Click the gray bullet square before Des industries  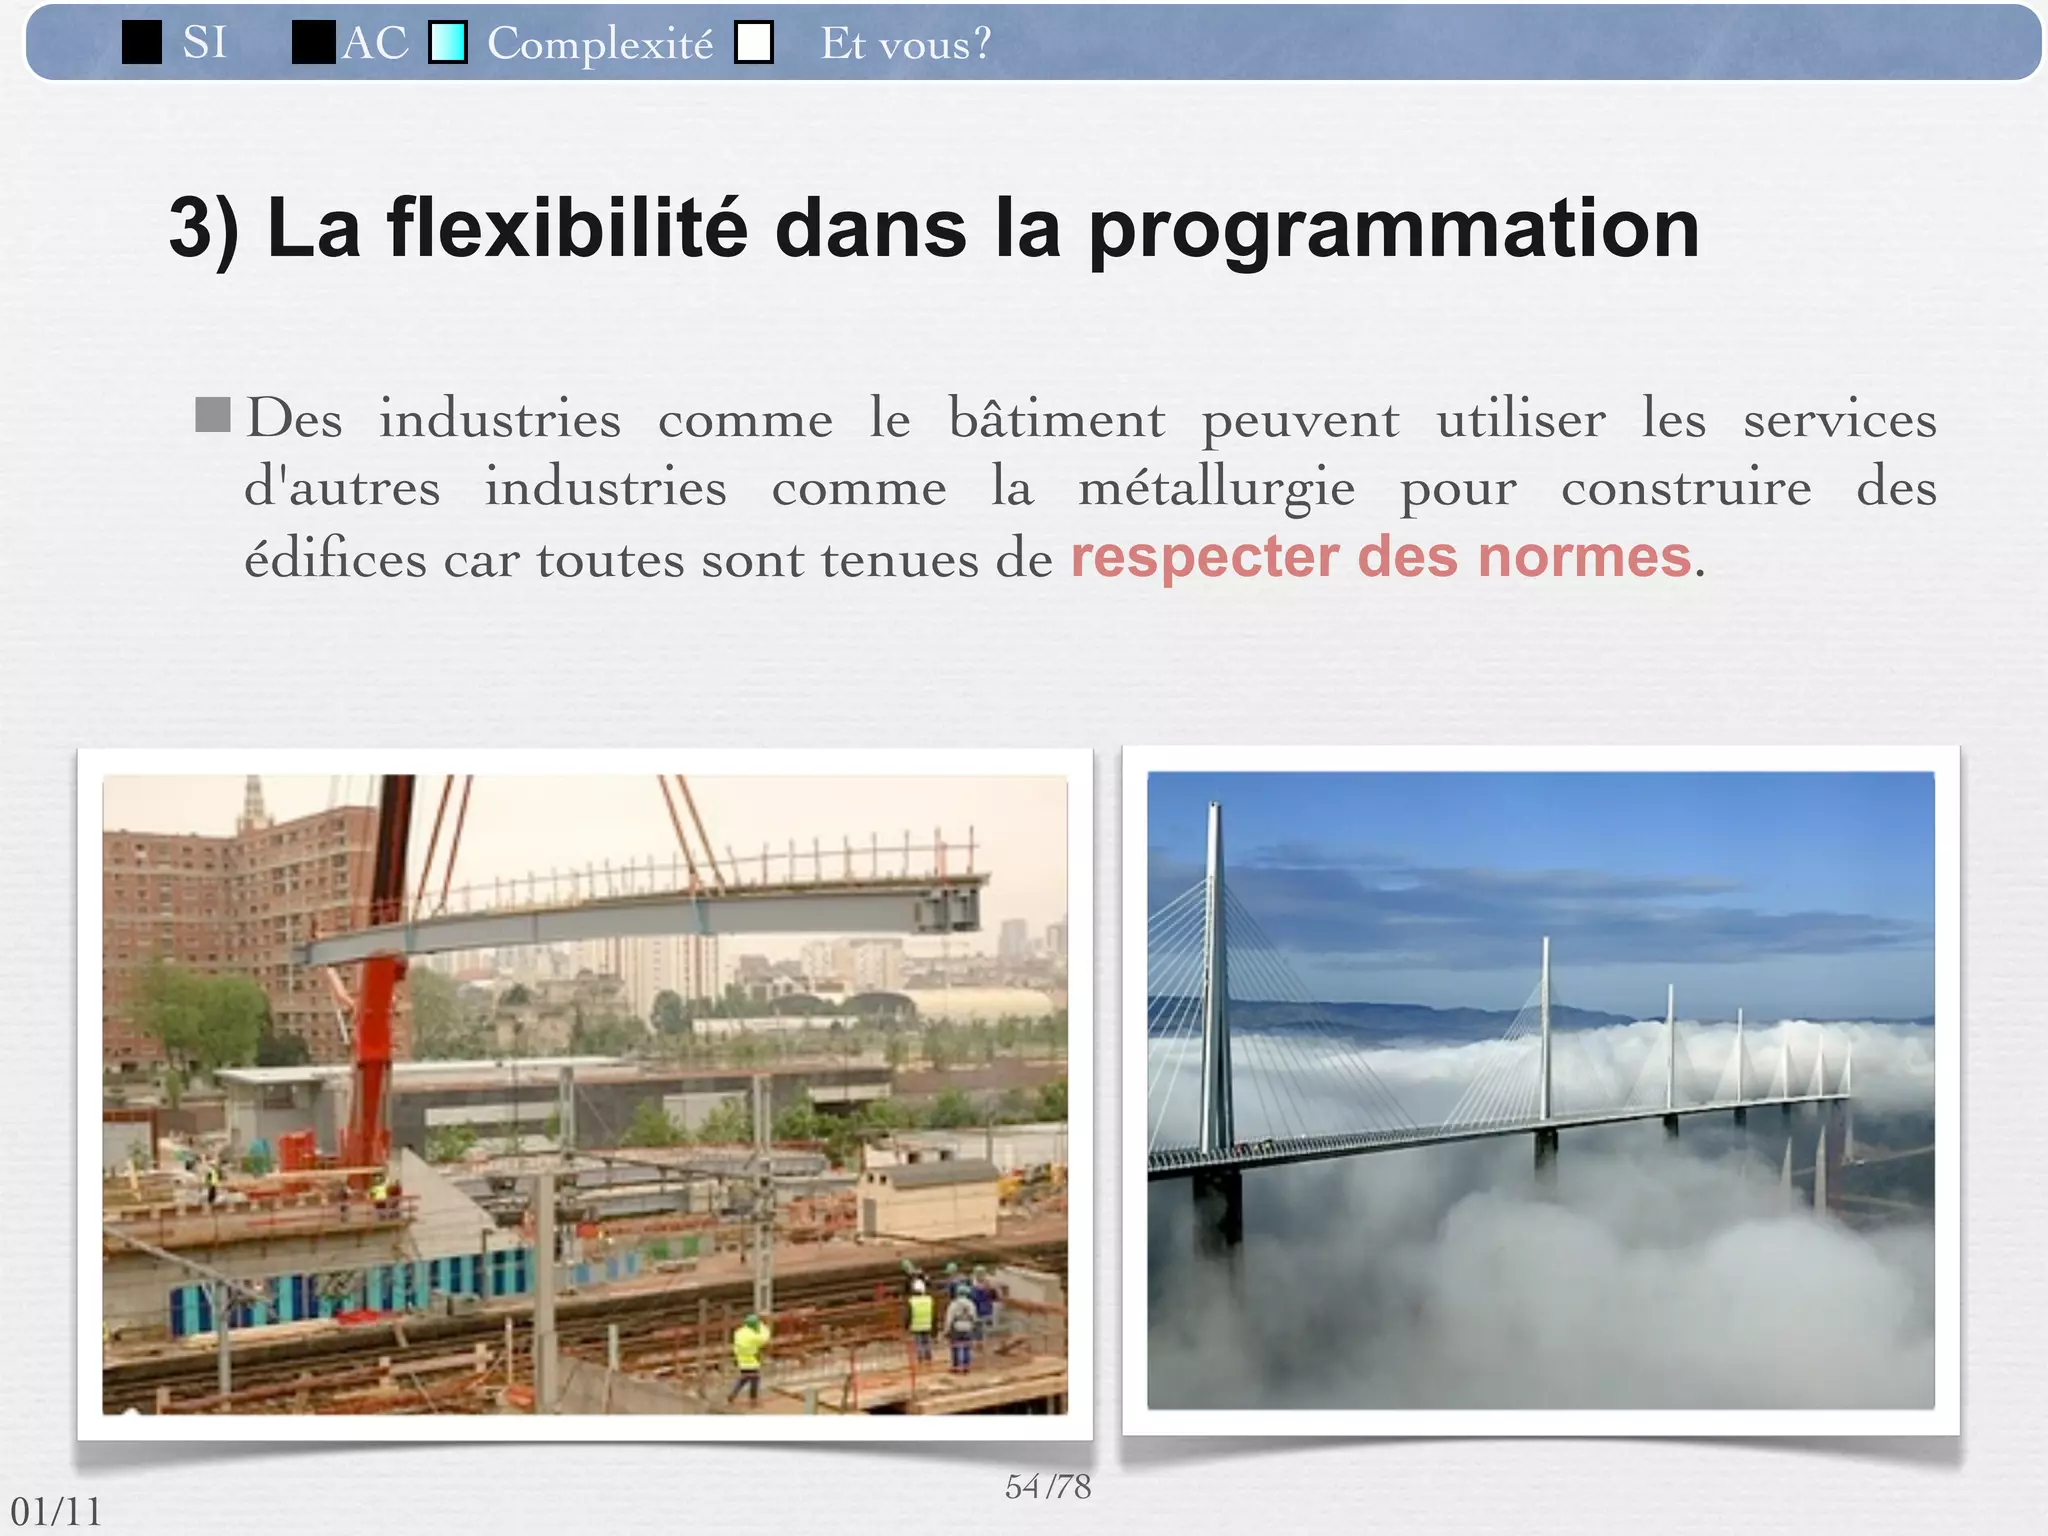pyautogui.click(x=213, y=415)
